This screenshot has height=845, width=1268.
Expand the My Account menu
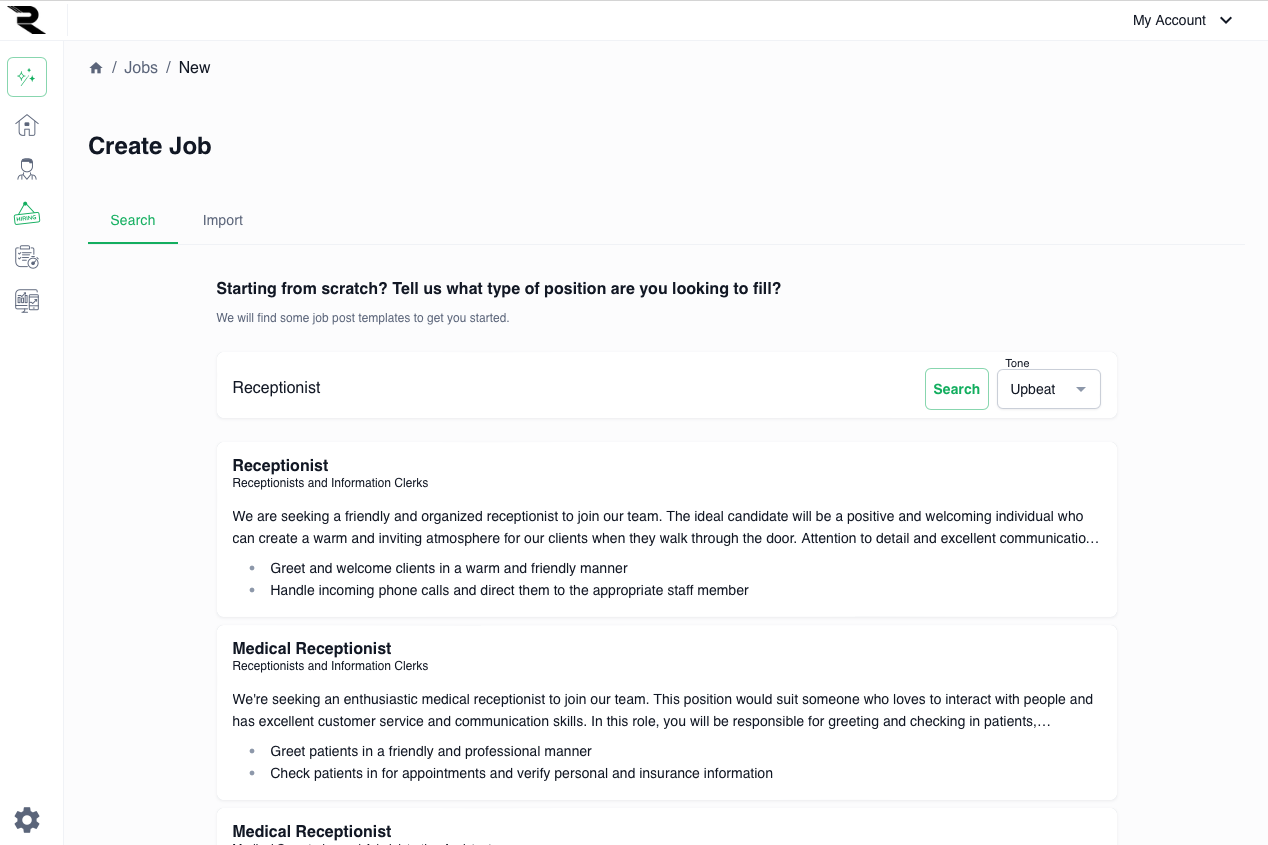[1181, 20]
